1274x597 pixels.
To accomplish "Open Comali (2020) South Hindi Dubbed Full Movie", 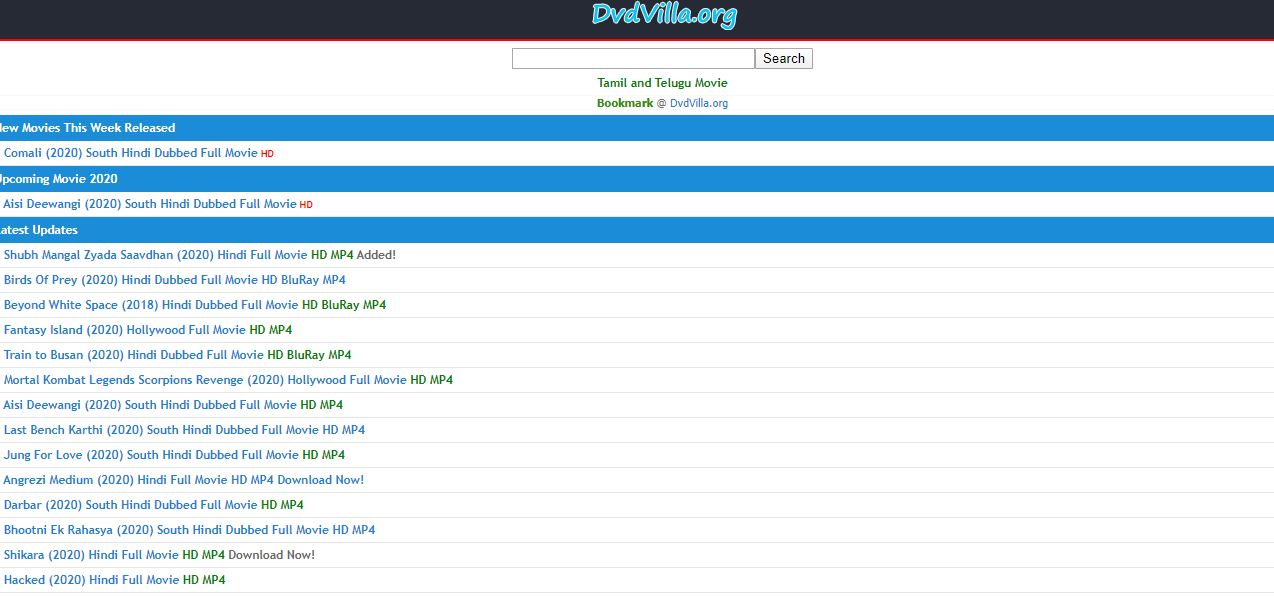I will [131, 153].
